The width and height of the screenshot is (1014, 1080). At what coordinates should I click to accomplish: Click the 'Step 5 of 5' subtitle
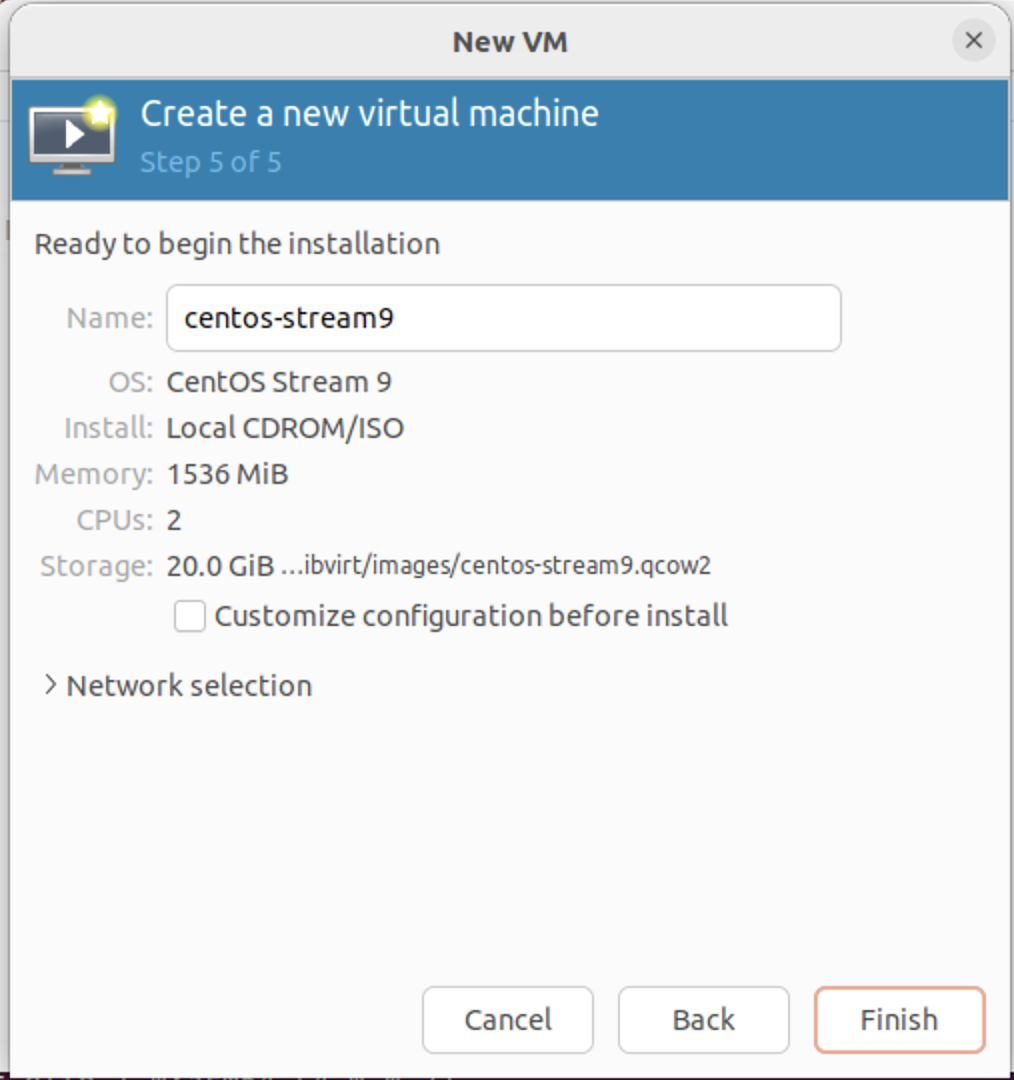(211, 163)
